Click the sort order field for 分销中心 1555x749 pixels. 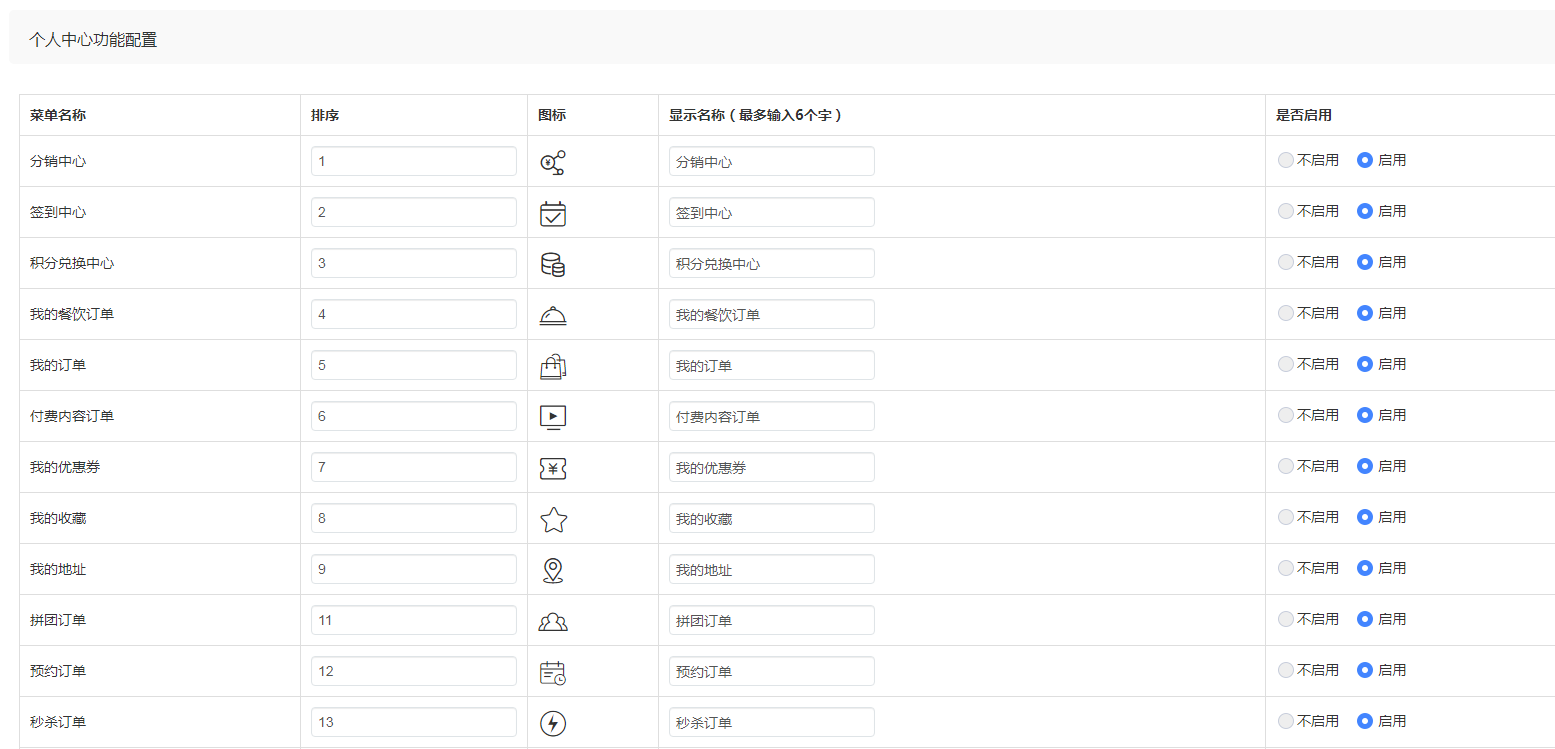414,161
